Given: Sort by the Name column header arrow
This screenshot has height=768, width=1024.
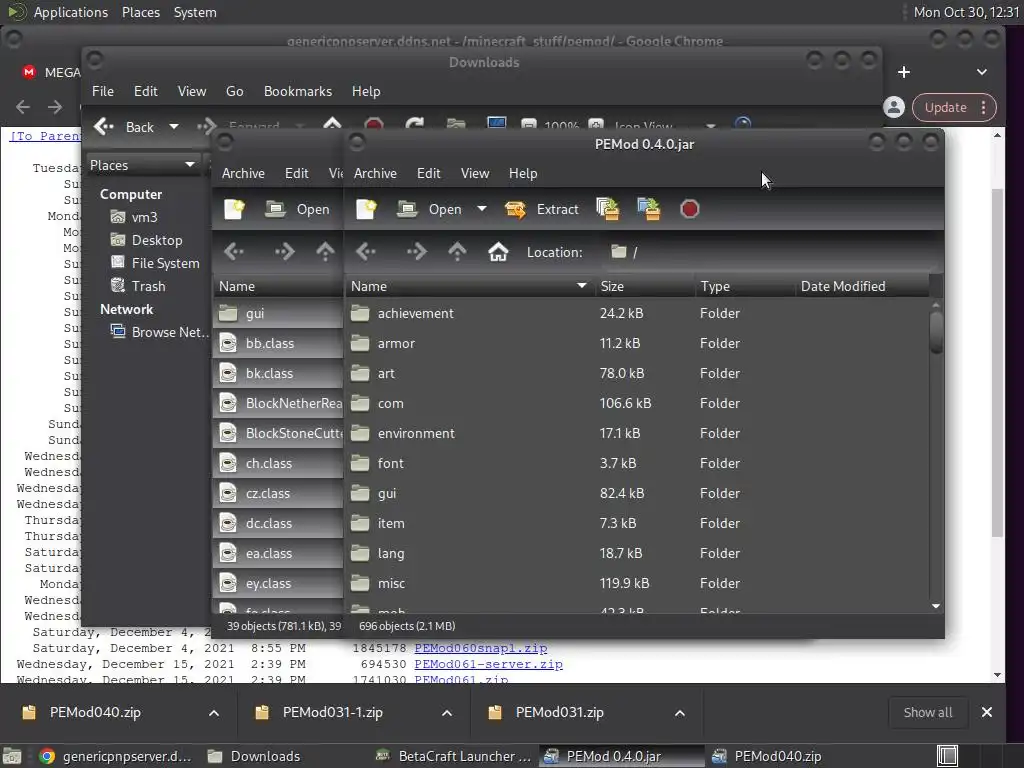Looking at the screenshot, I should 581,286.
